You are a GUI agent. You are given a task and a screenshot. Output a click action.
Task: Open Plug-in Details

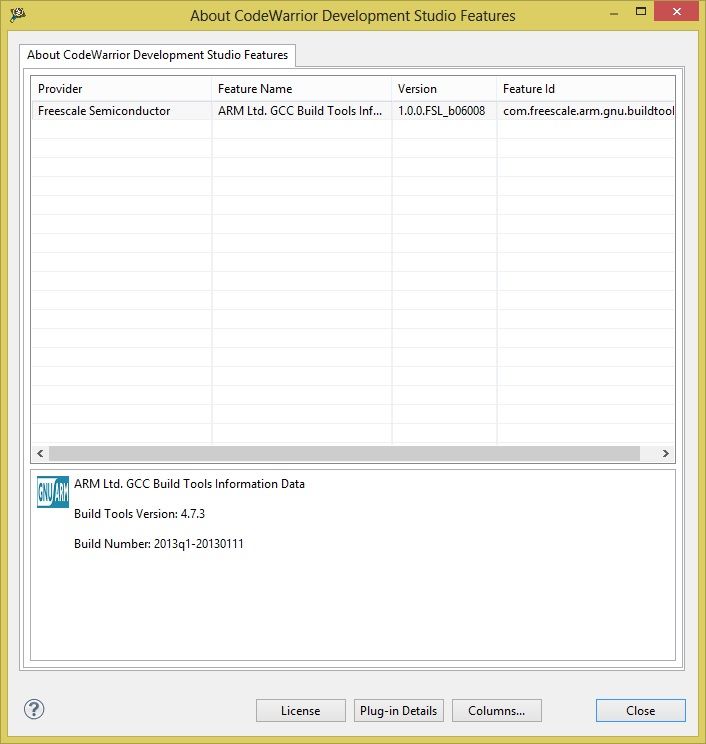(399, 710)
